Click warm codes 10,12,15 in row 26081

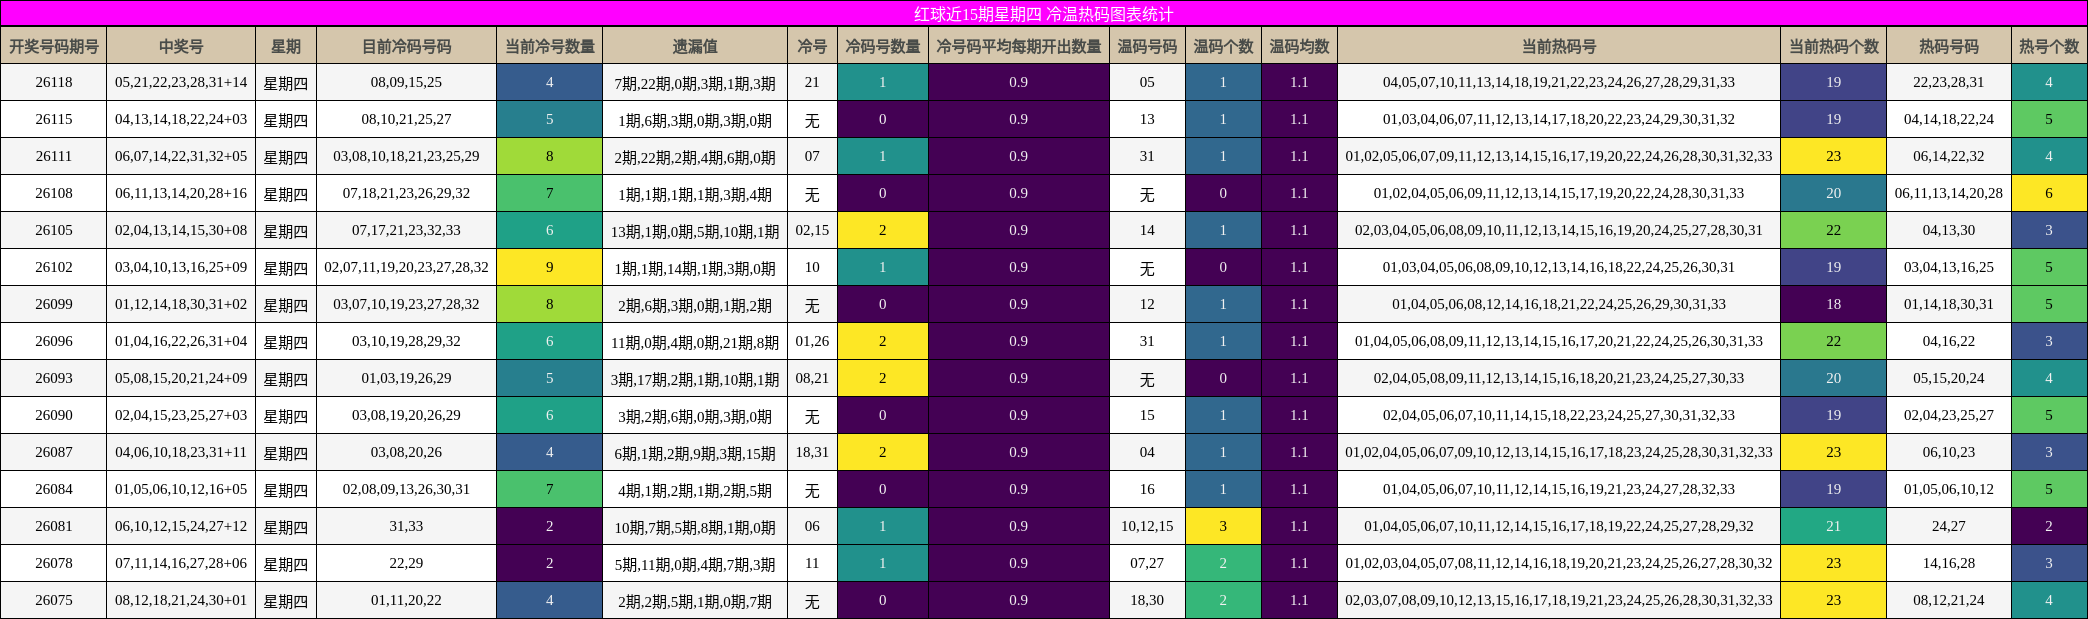[x=1147, y=526]
